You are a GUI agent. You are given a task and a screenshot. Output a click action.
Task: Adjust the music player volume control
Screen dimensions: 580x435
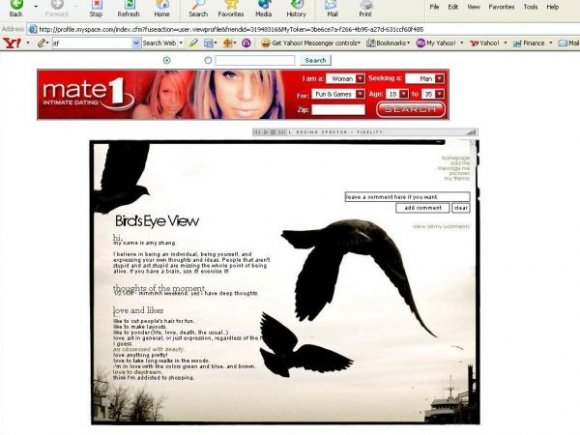[471, 132]
